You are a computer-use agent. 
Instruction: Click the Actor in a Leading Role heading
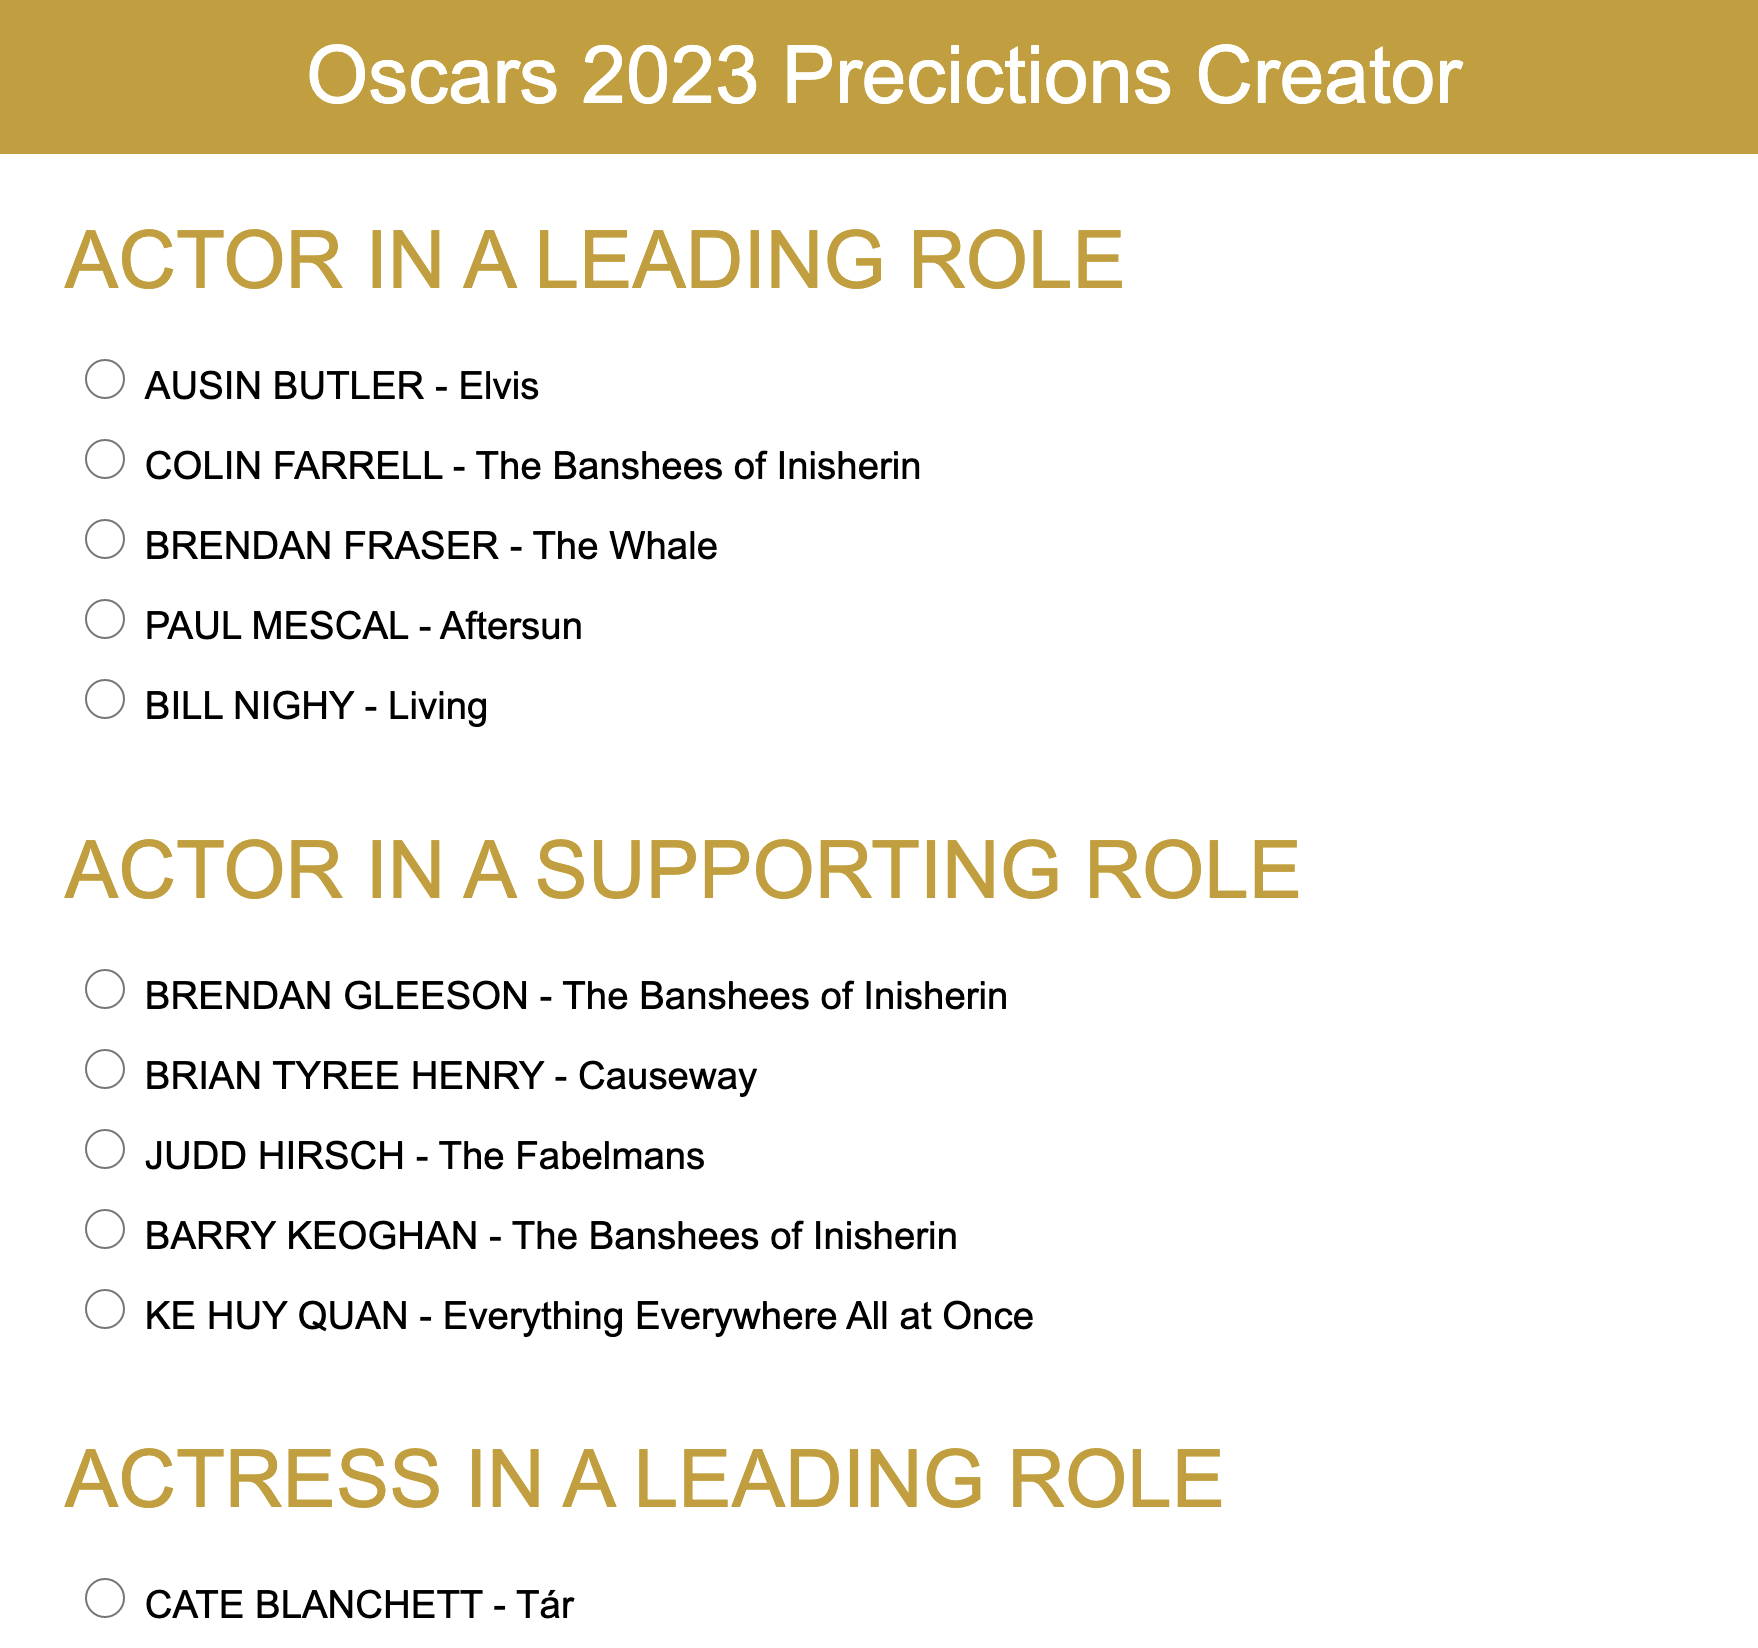594,260
